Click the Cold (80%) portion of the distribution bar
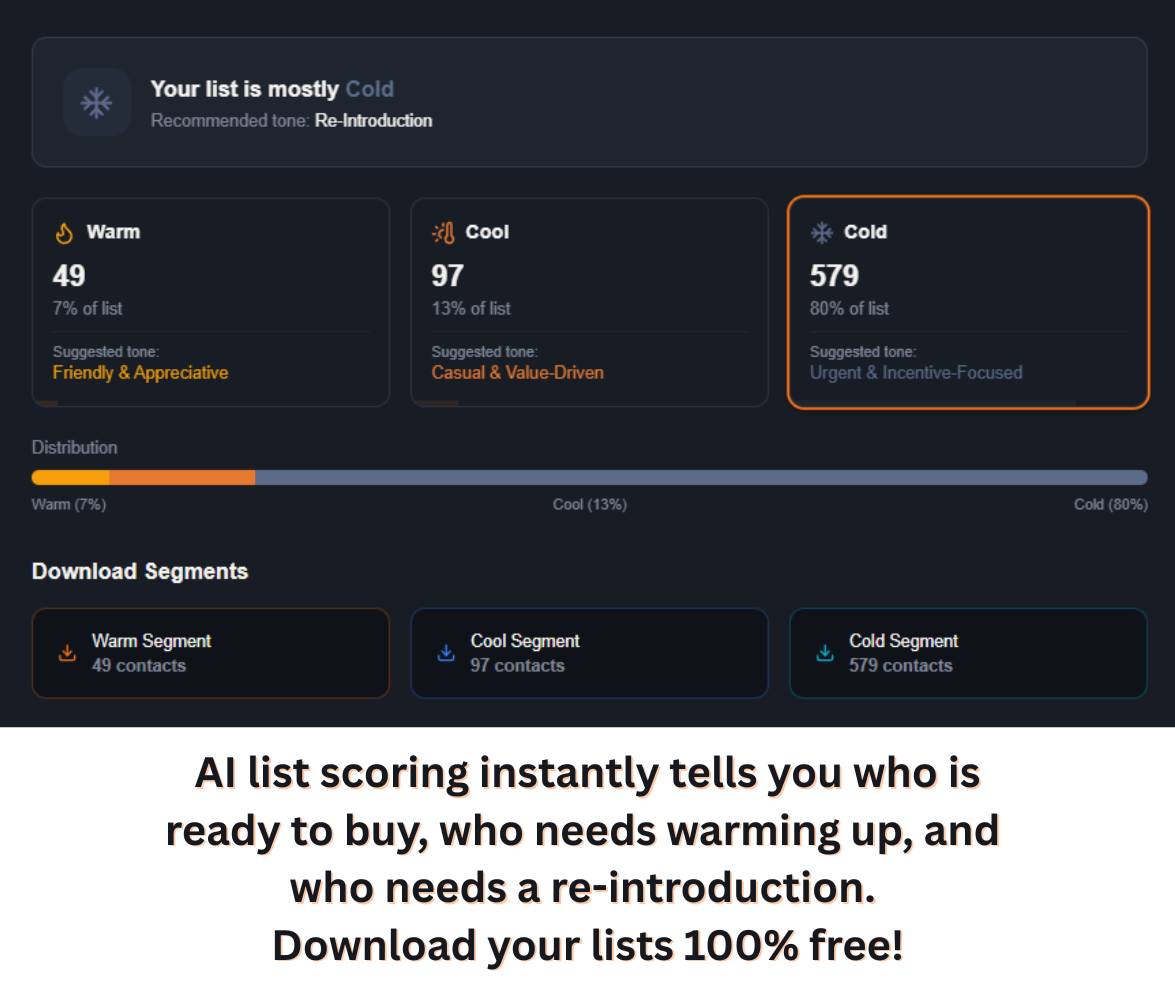Viewport: 1175px width, 985px height. [700, 477]
